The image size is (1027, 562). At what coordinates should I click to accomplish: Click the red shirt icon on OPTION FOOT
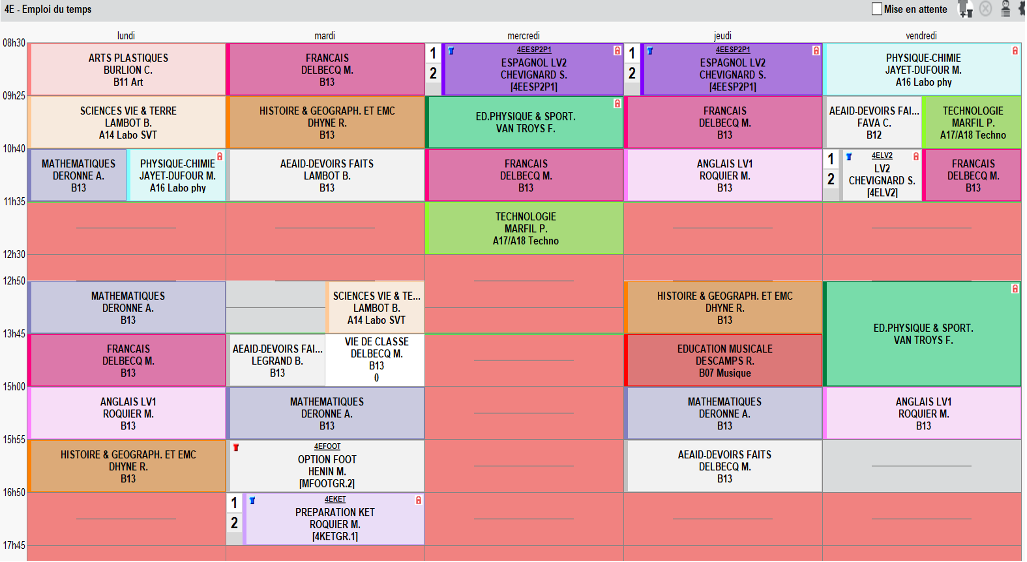click(236, 447)
